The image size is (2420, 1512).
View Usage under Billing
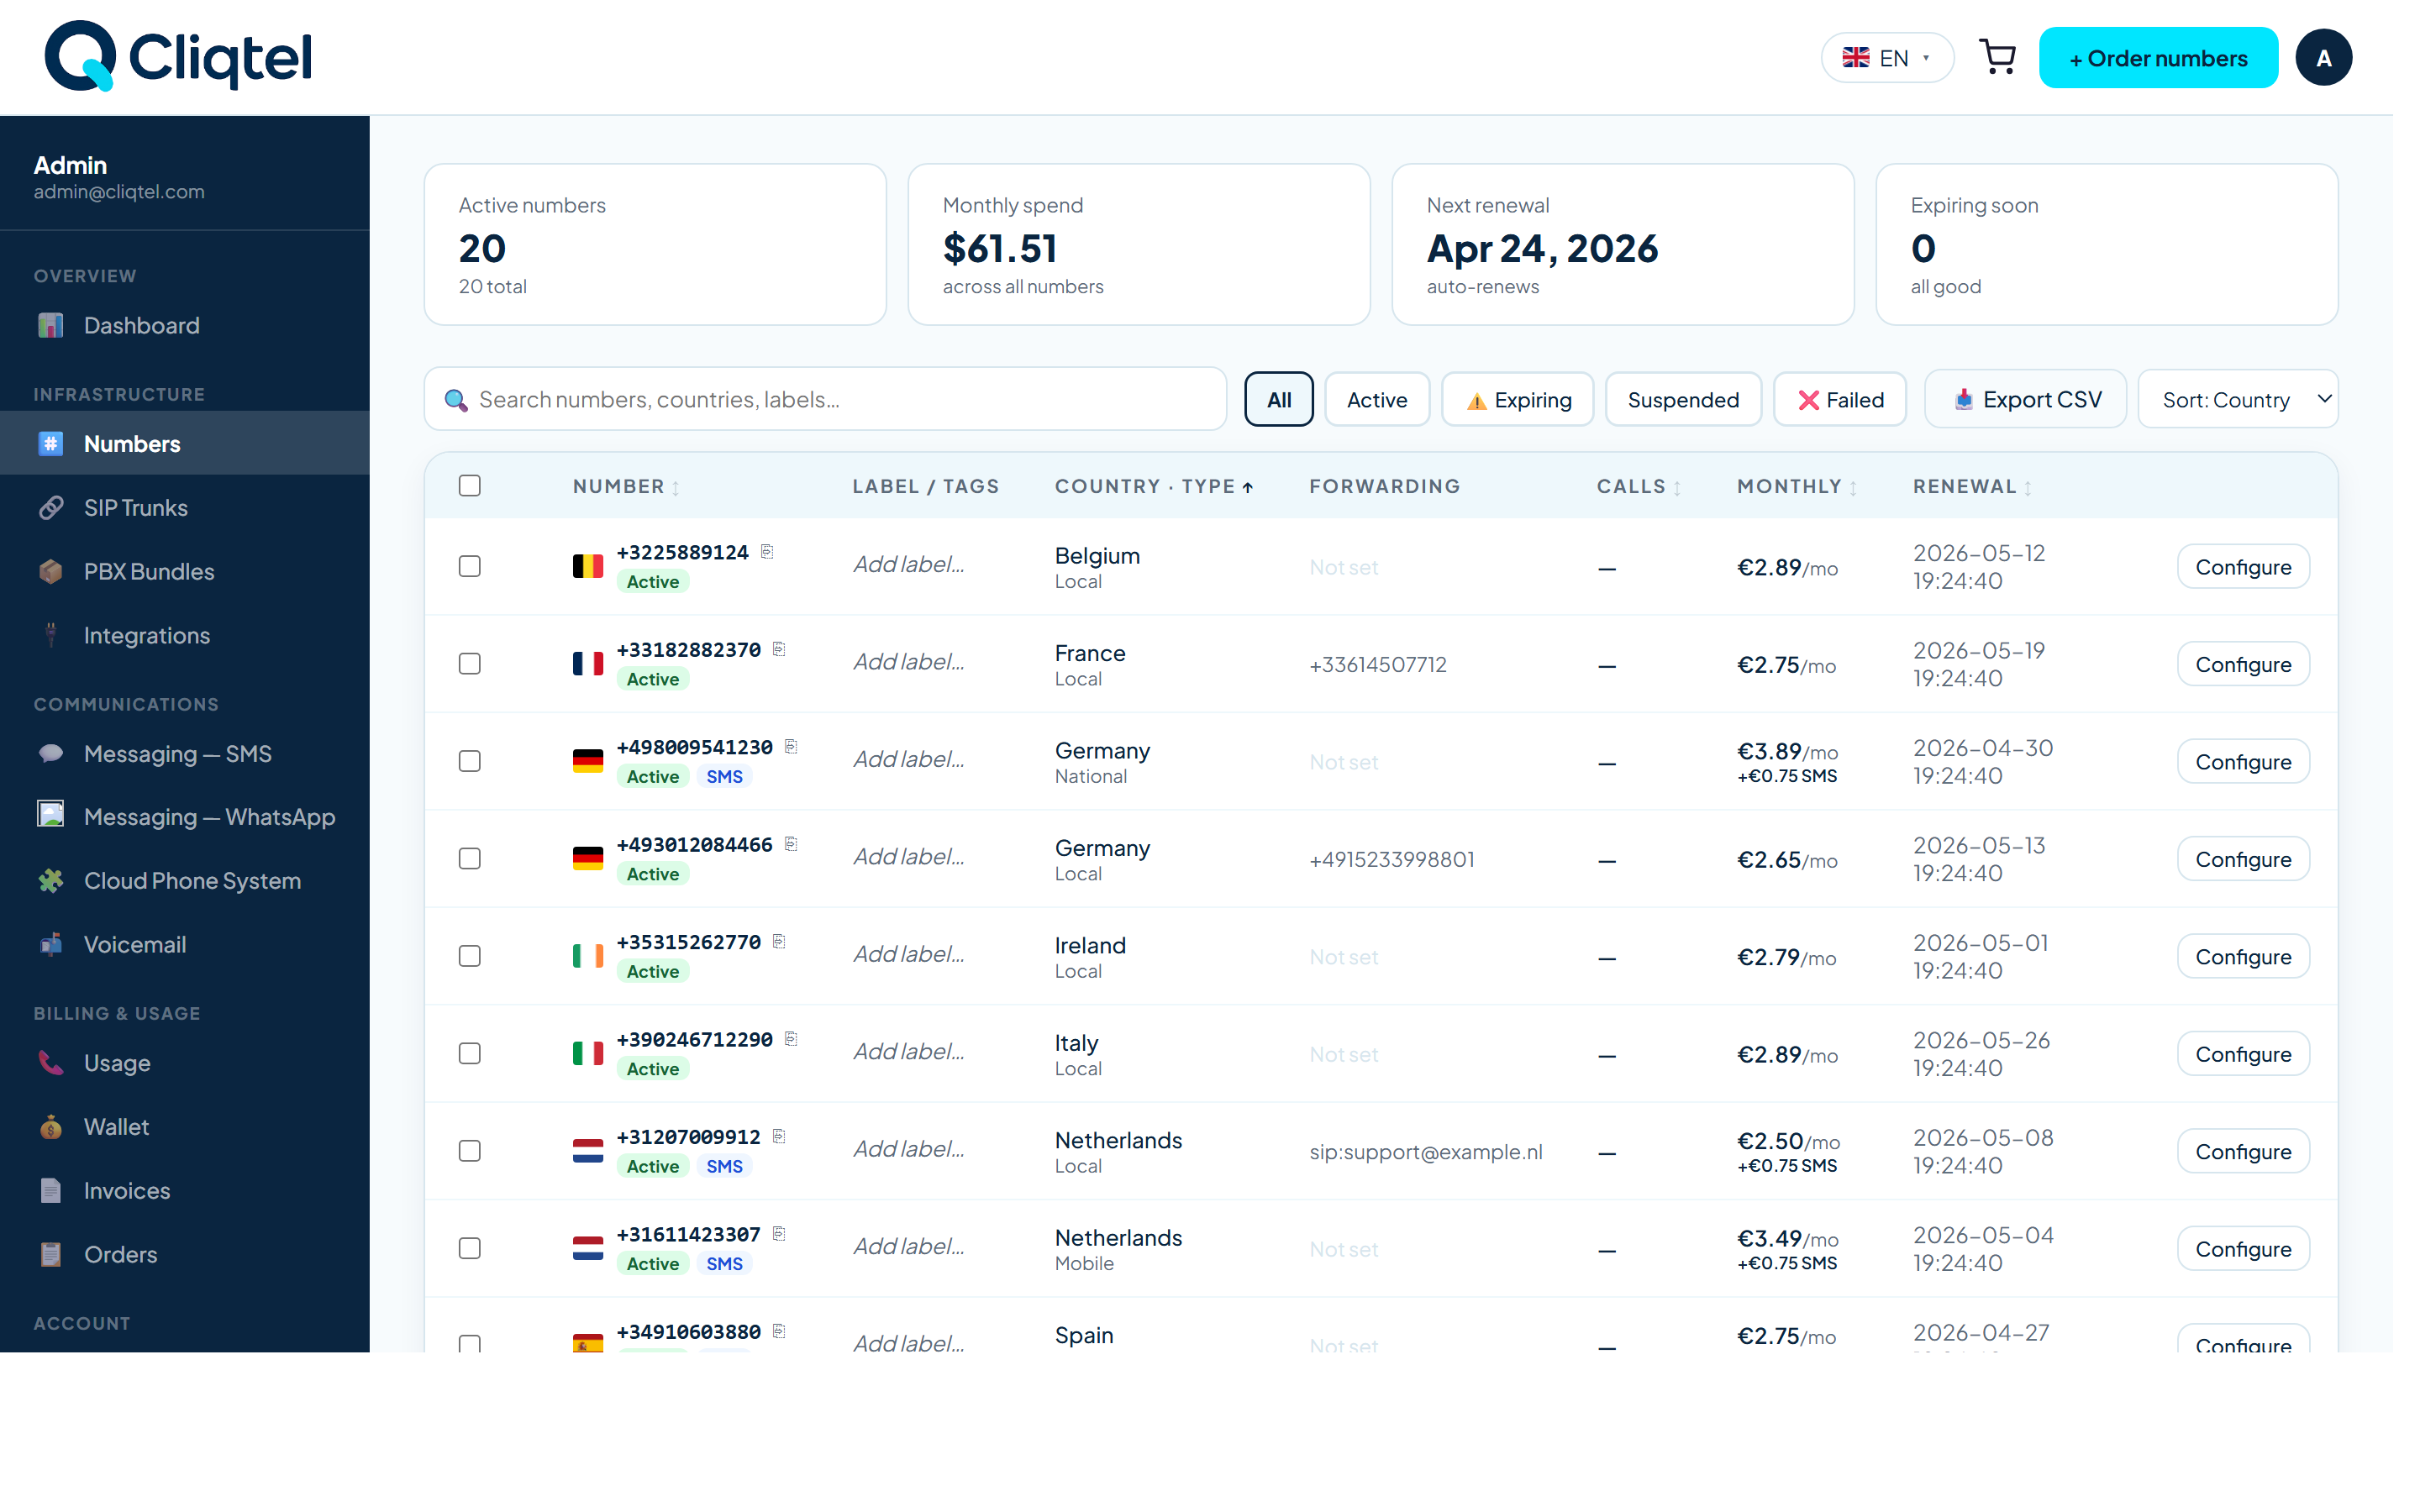point(117,1063)
